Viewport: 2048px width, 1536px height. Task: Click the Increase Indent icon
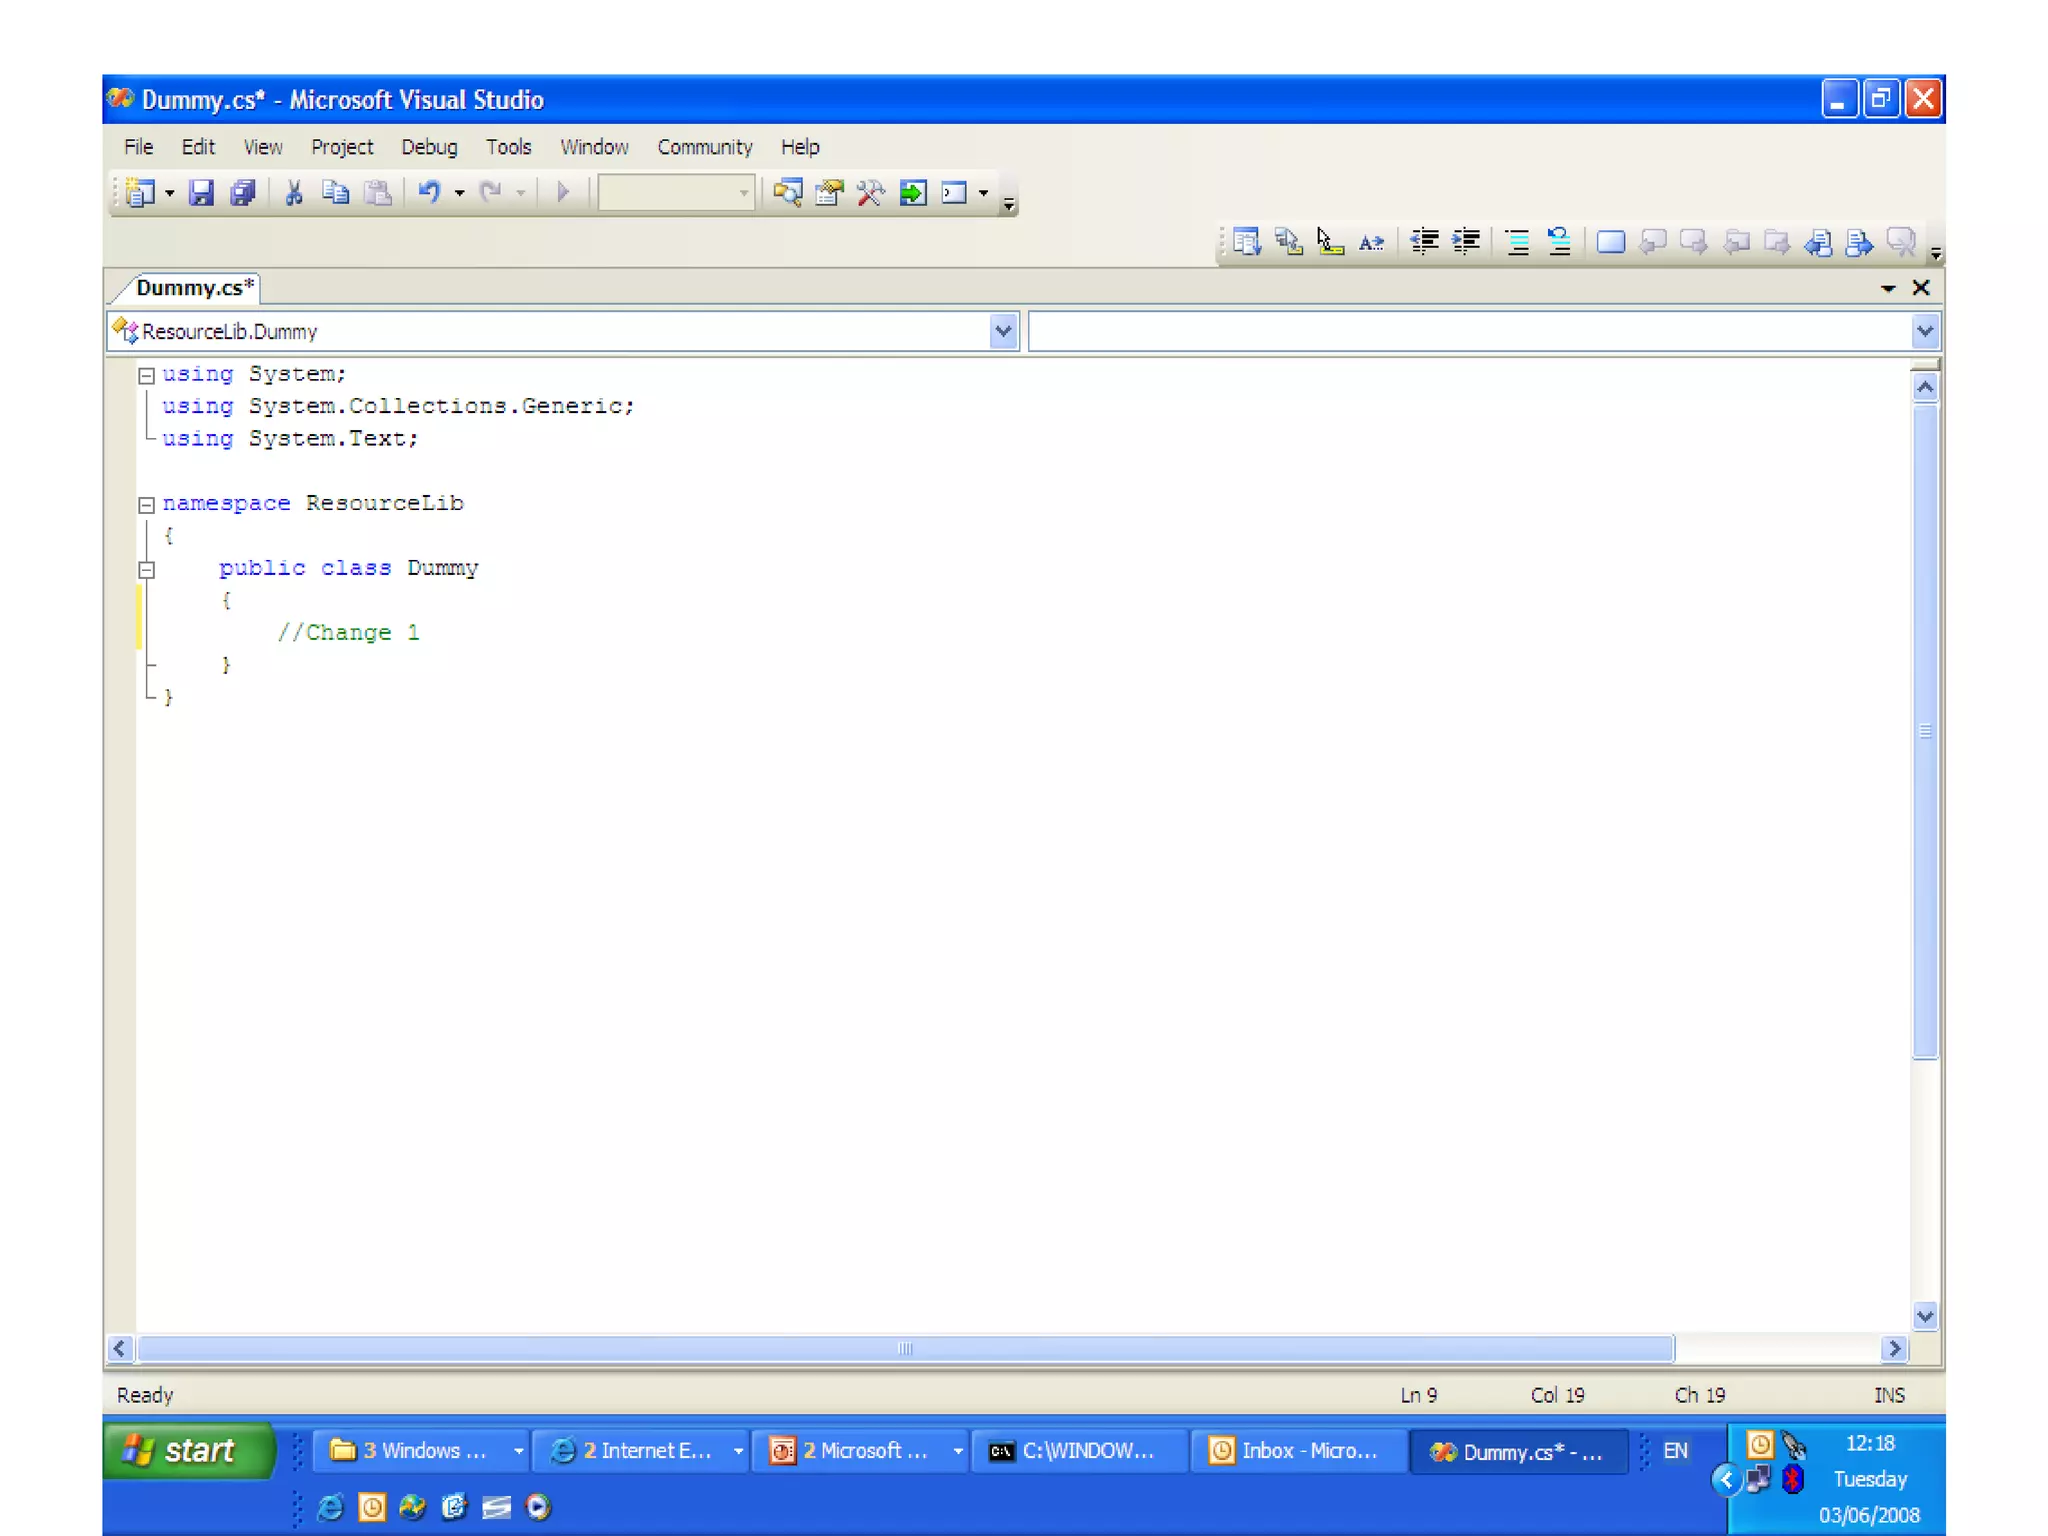click(1466, 241)
